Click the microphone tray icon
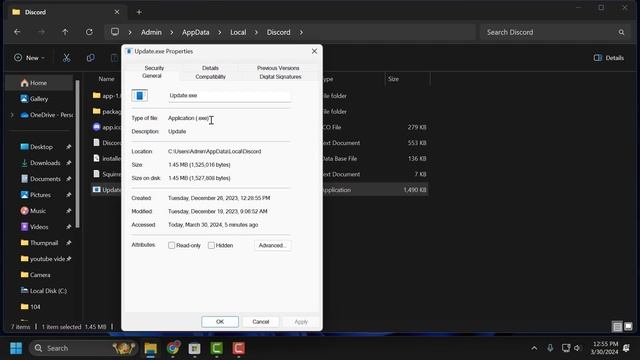The image size is (640, 360). (x=550, y=348)
